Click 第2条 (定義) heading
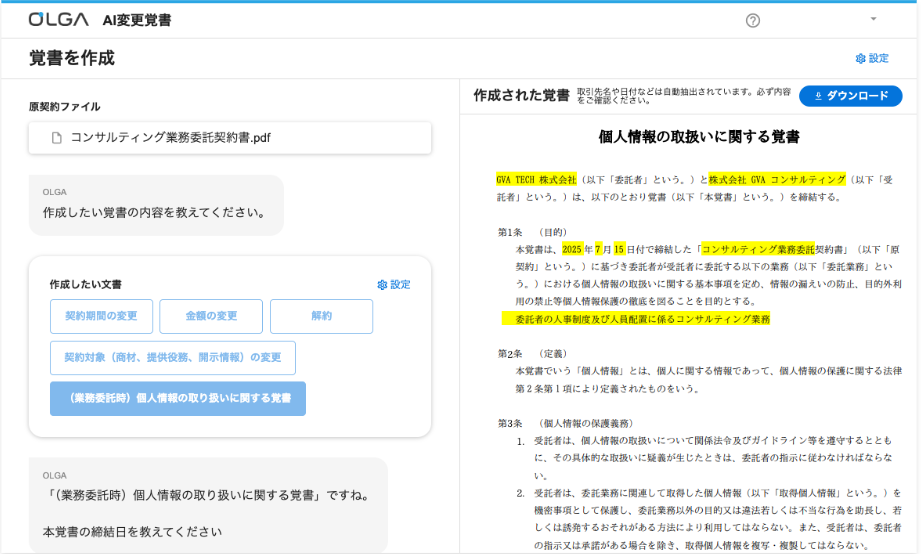Screen dimensions: 921x554 [x=532, y=354]
